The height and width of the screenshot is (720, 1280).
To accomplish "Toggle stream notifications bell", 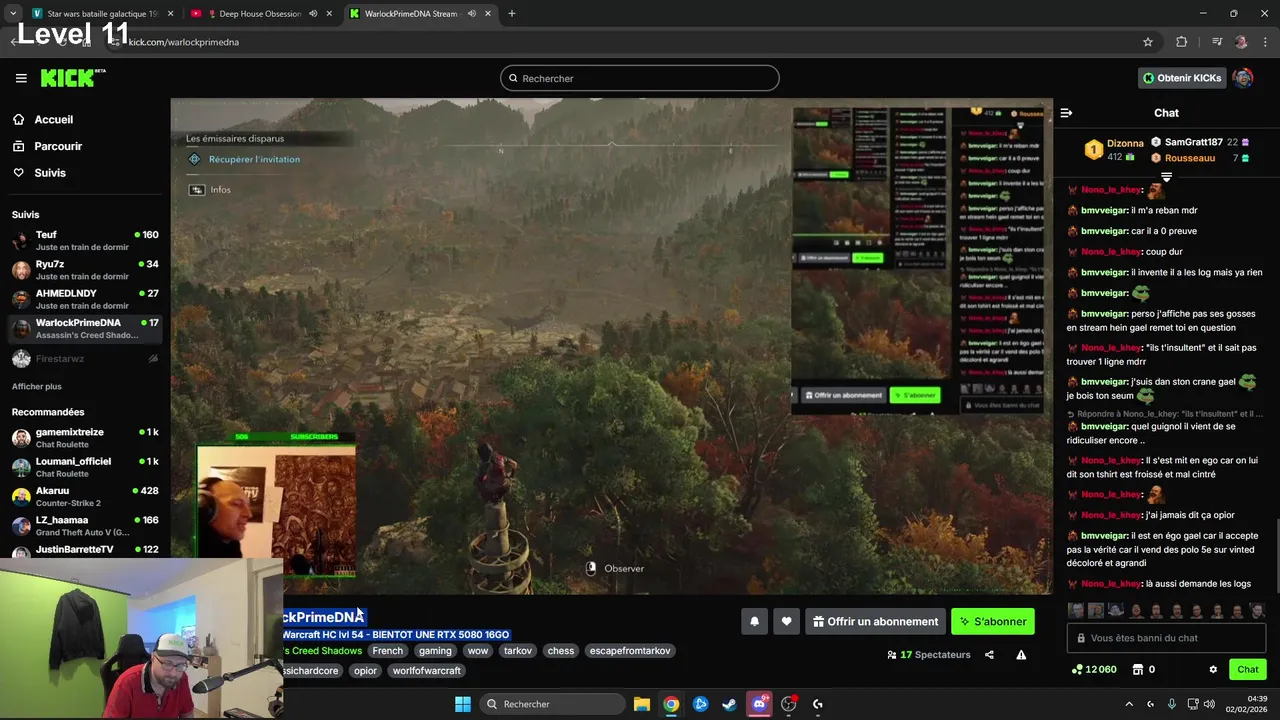I will [x=755, y=621].
